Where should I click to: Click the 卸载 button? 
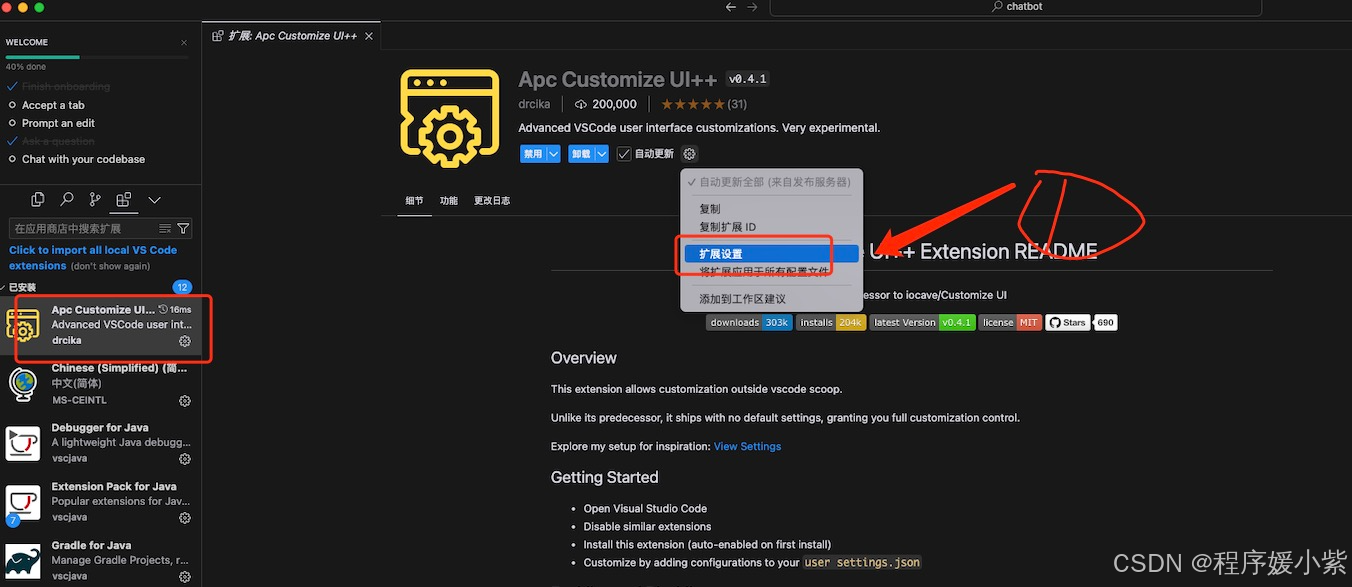[x=581, y=154]
